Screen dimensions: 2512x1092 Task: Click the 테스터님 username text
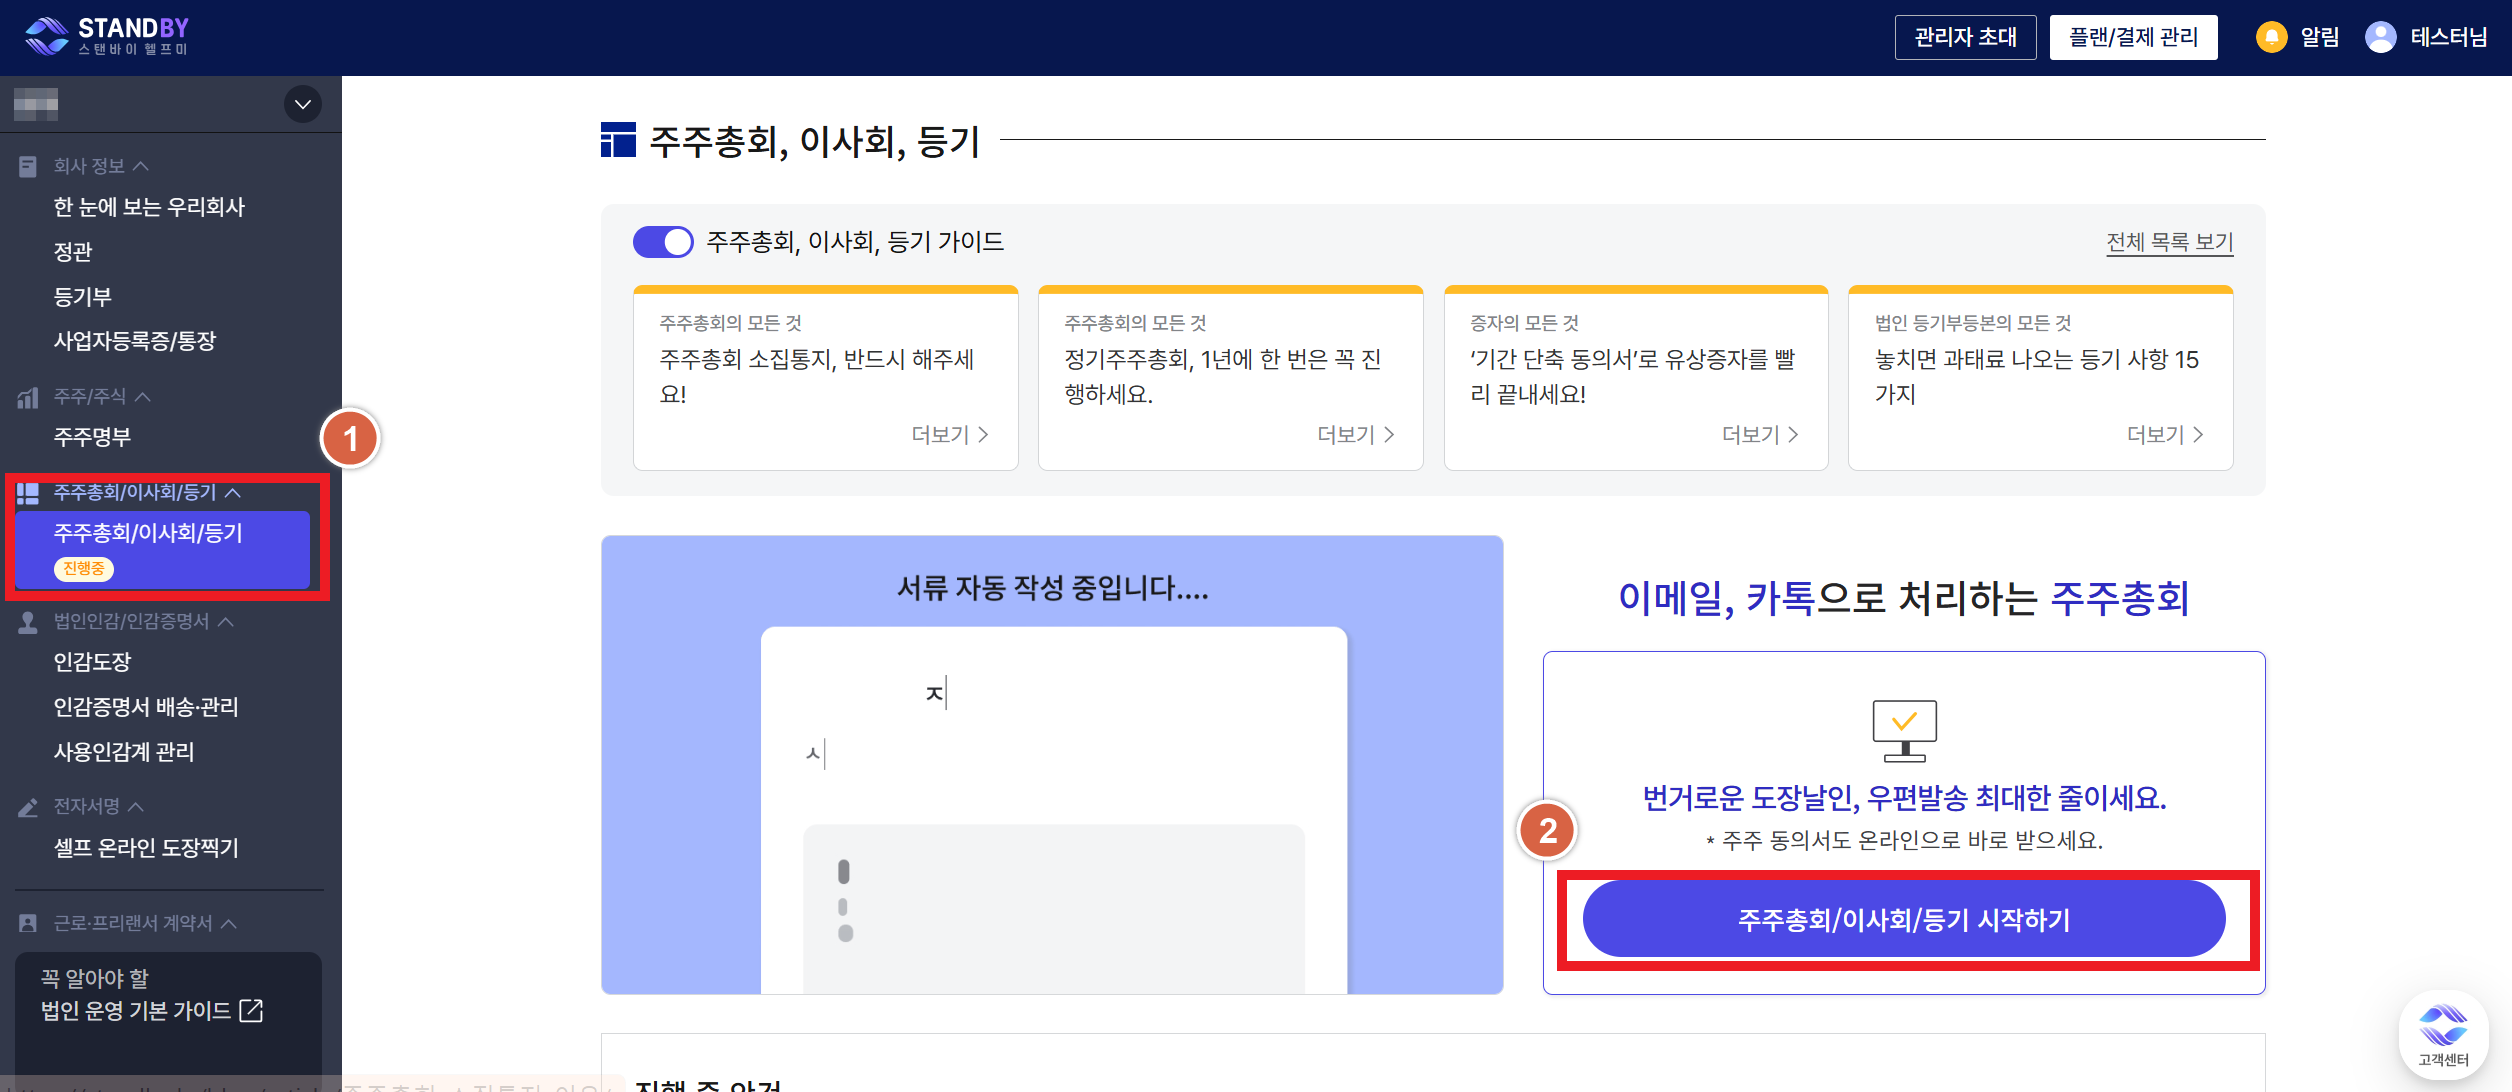pyautogui.click(x=2448, y=37)
